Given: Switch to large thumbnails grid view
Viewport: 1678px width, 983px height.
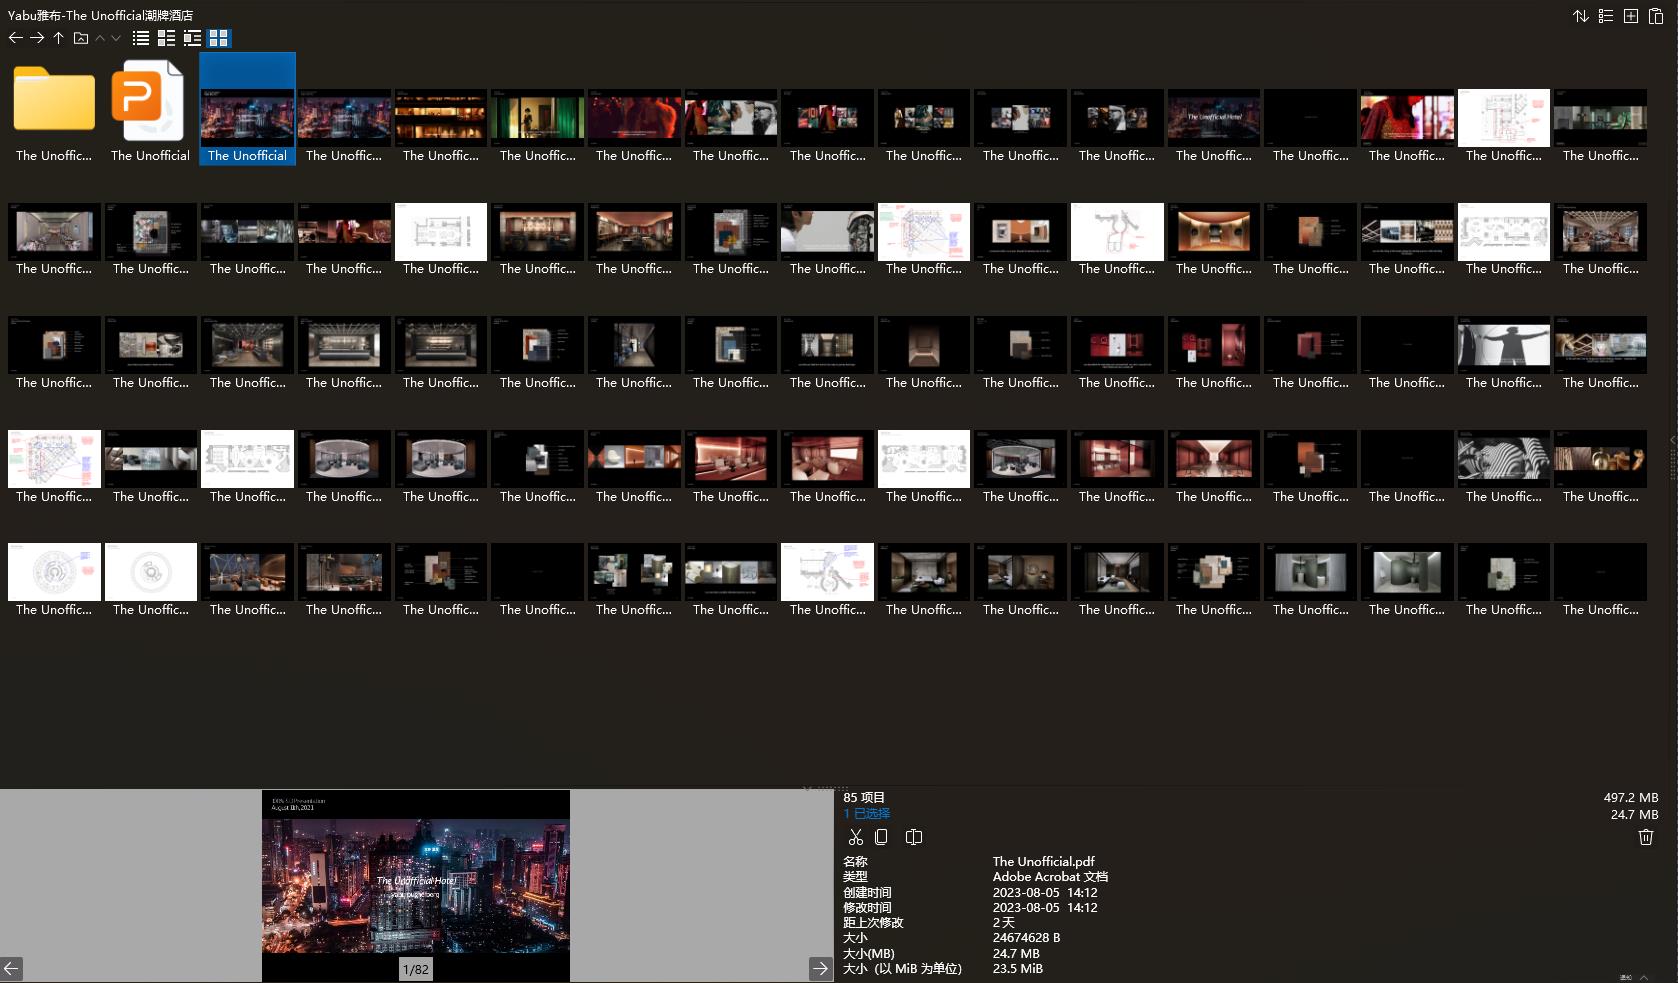Looking at the screenshot, I should [218, 38].
